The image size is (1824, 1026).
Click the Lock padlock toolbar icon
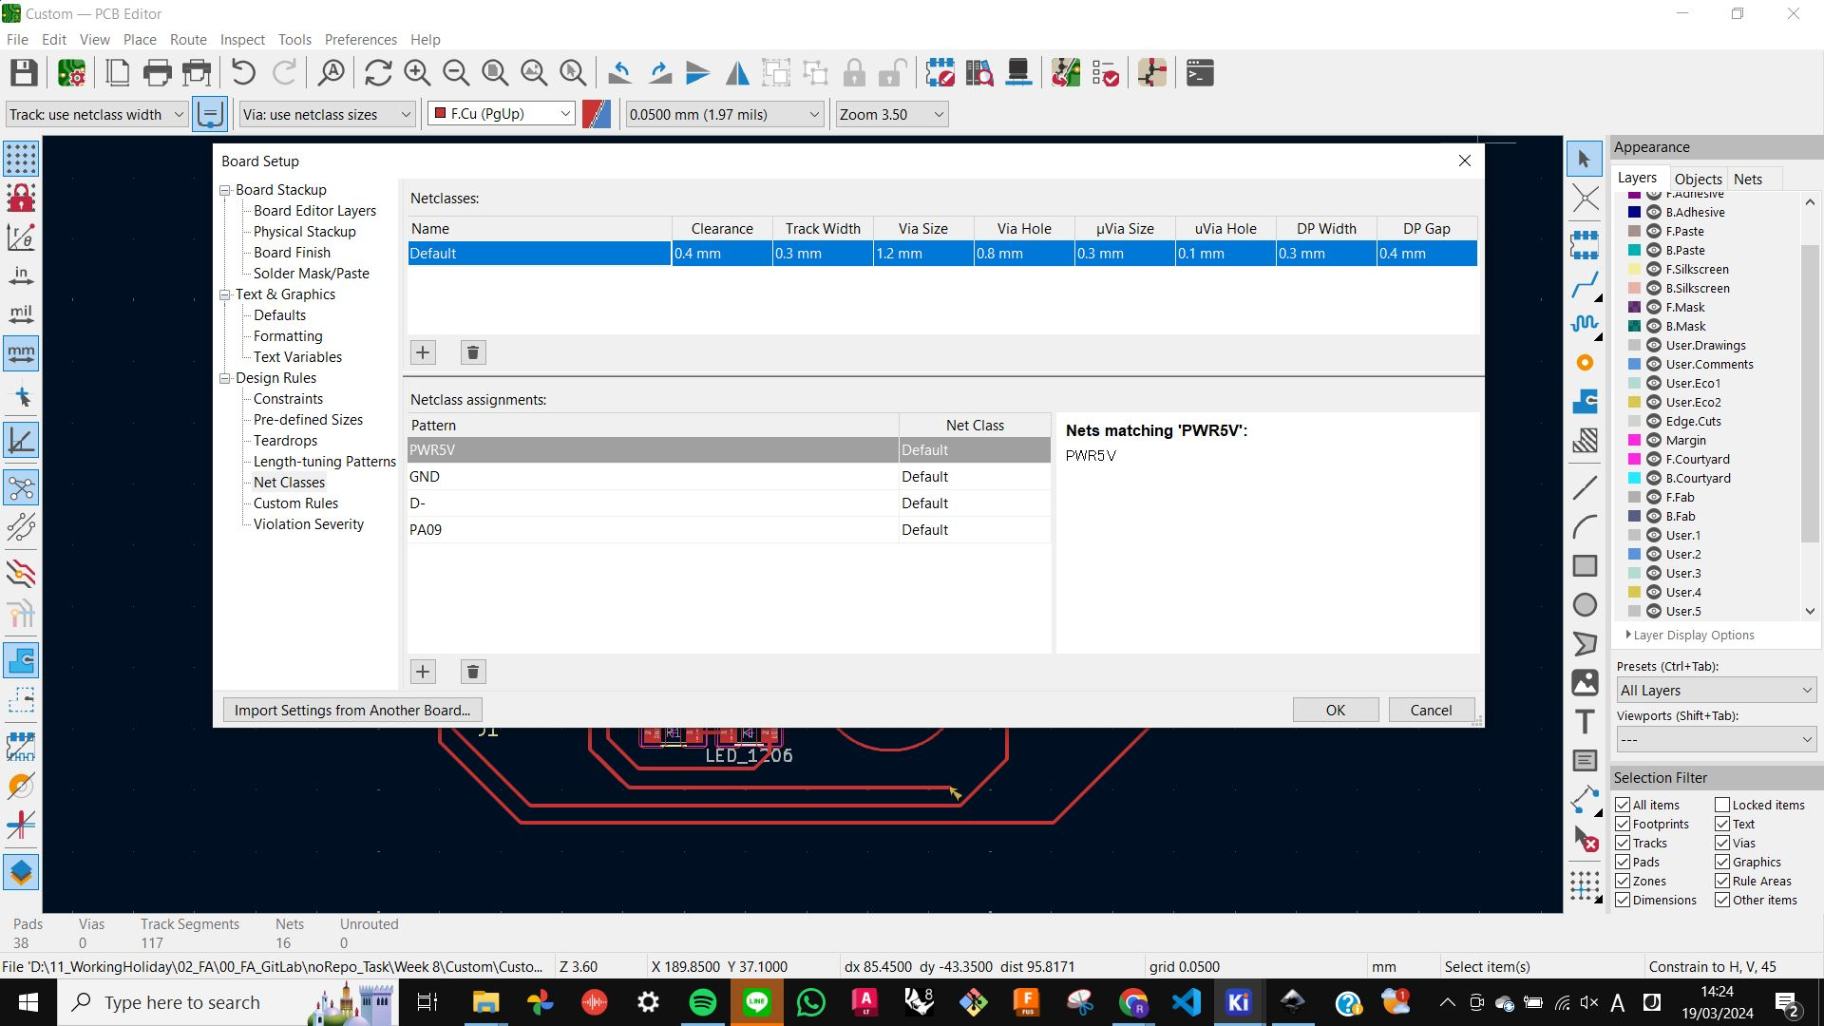[854, 73]
